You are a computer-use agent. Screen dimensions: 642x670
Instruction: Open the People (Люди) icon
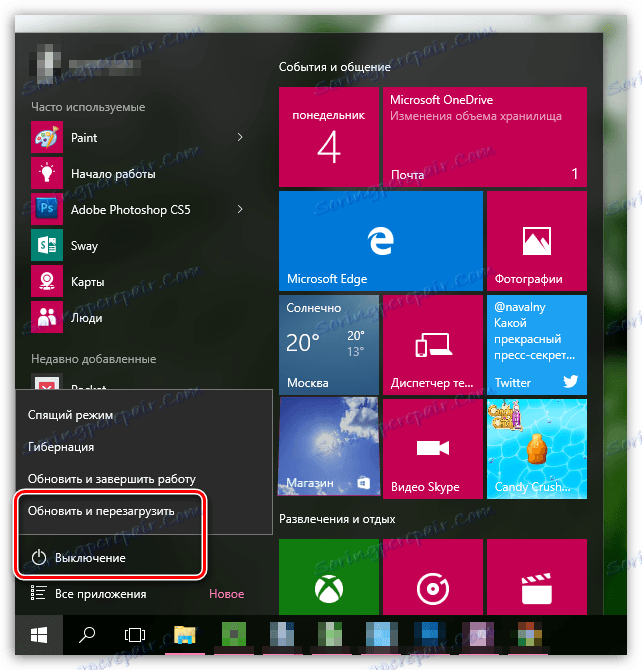47,317
